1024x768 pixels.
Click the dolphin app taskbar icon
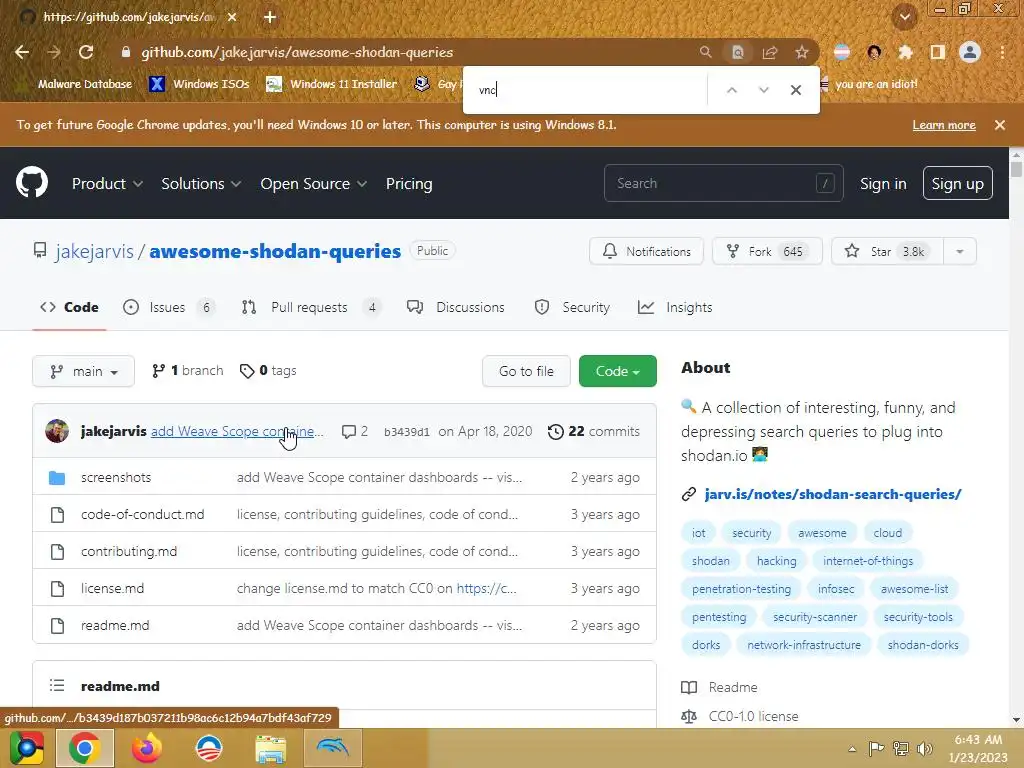pos(333,748)
